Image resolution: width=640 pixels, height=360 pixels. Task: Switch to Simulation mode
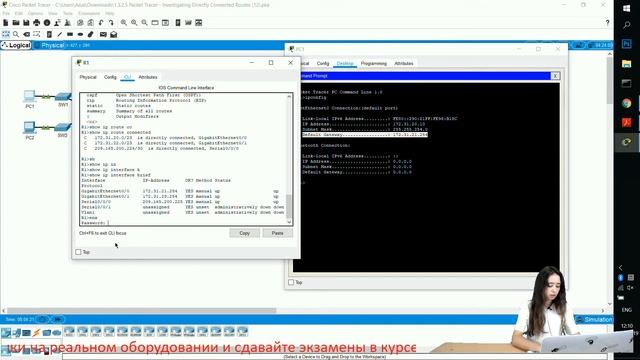pyautogui.click(x=594, y=320)
